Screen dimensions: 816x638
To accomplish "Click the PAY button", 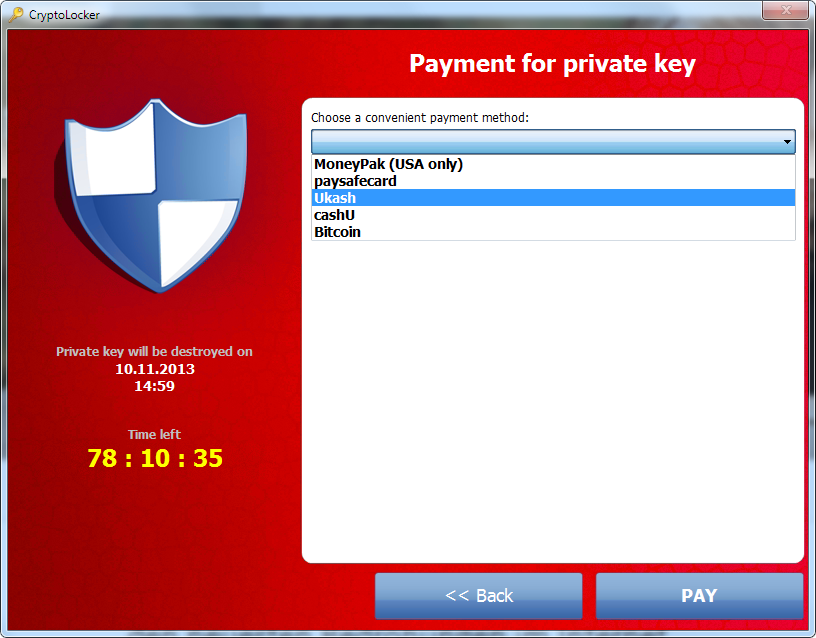I will (x=699, y=596).
